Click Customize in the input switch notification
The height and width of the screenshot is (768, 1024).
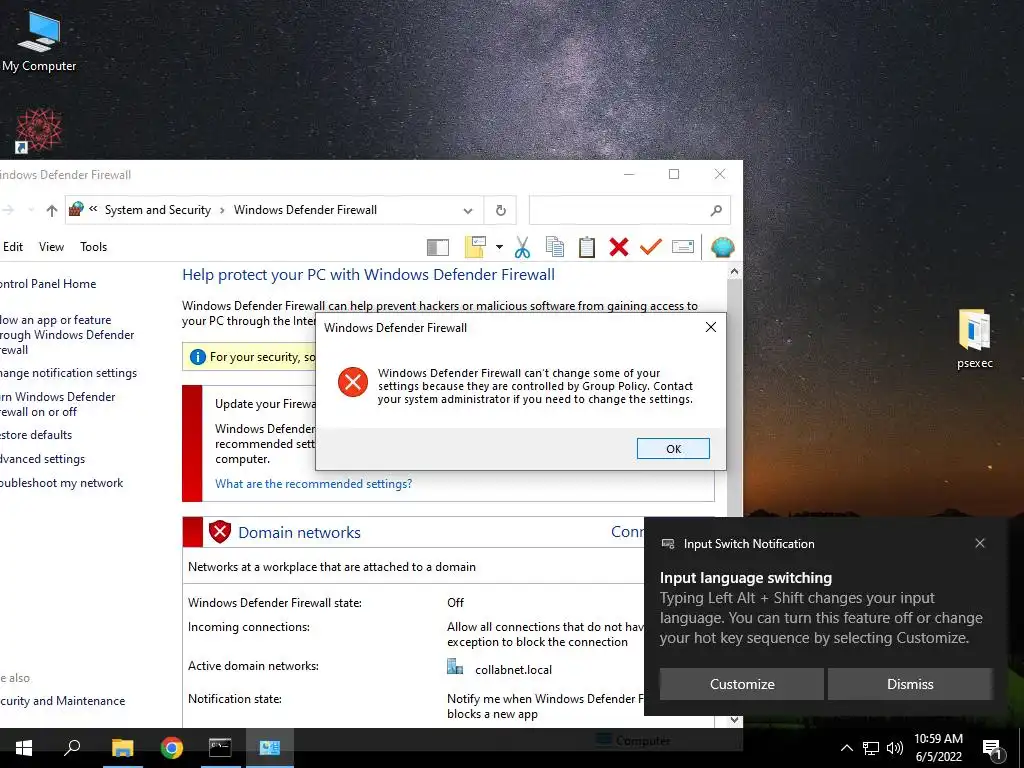(x=742, y=684)
